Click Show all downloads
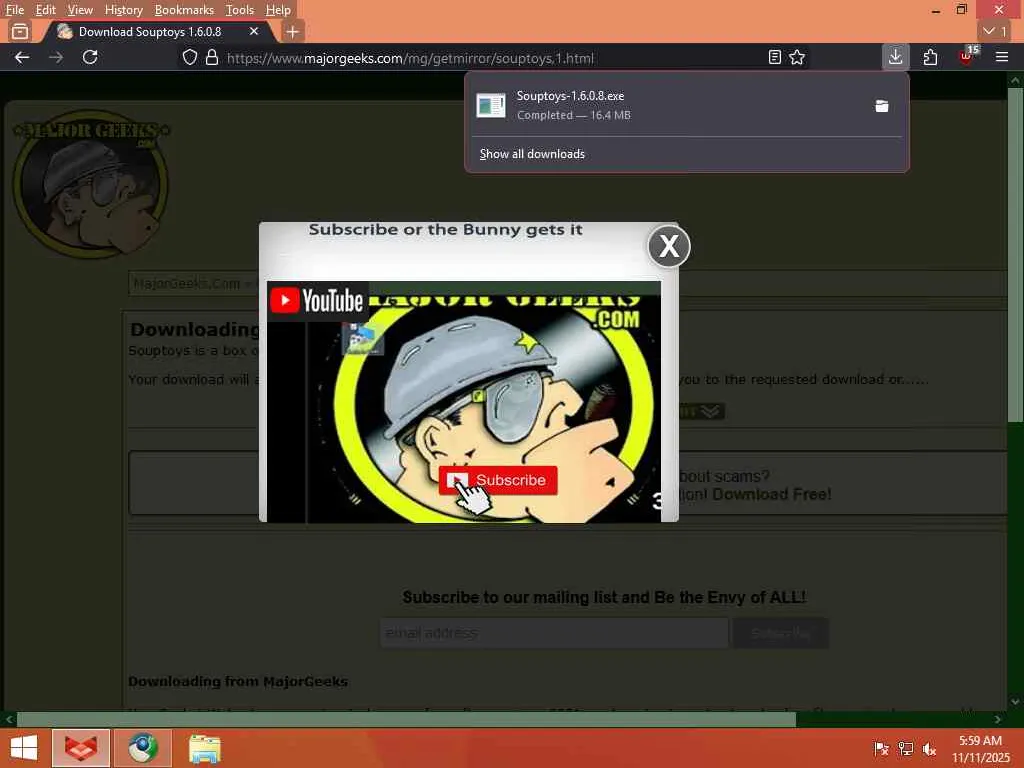Screen dimensions: 1024x768 click(532, 154)
